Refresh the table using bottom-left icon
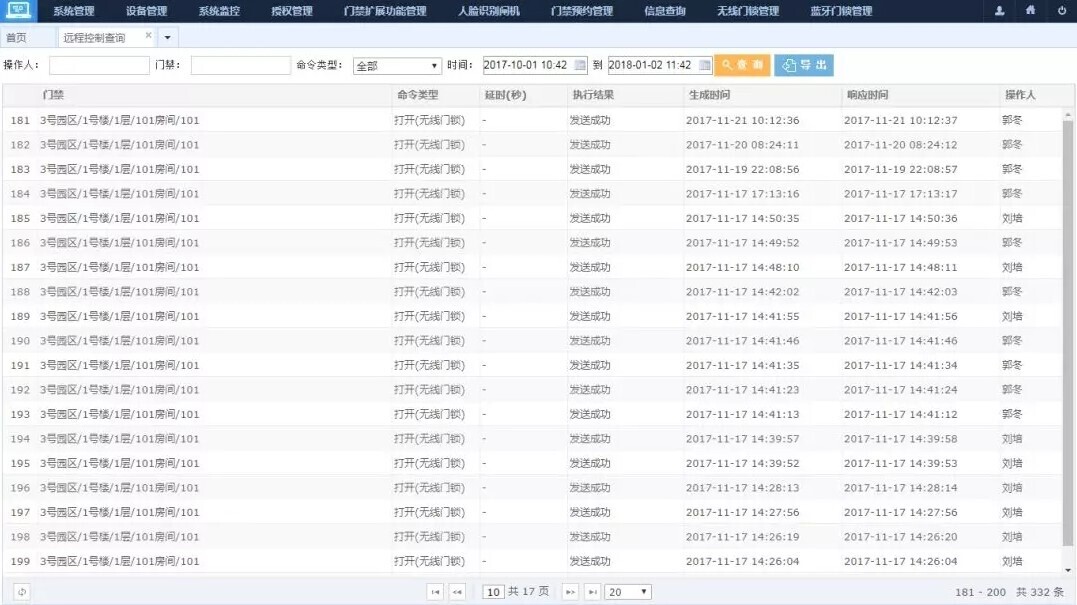 point(21,592)
